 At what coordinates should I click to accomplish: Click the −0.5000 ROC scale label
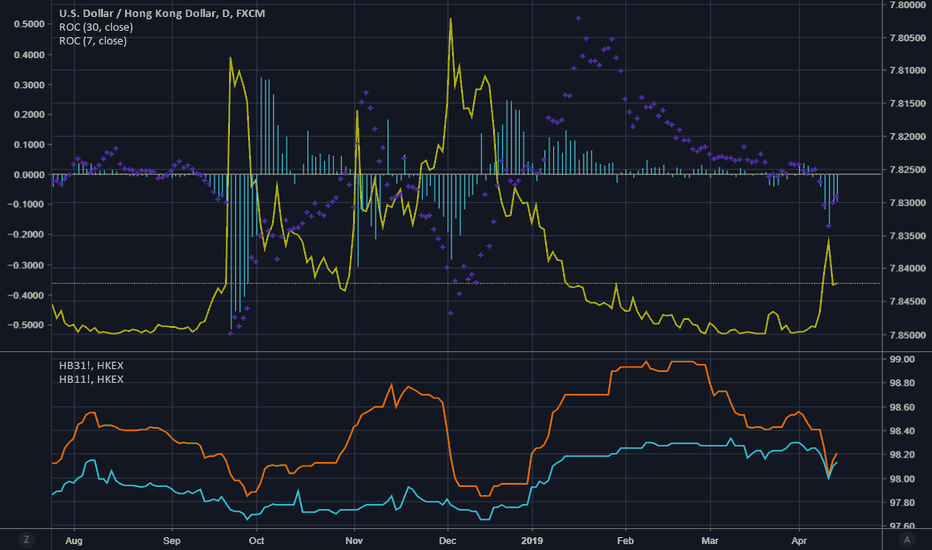26,325
